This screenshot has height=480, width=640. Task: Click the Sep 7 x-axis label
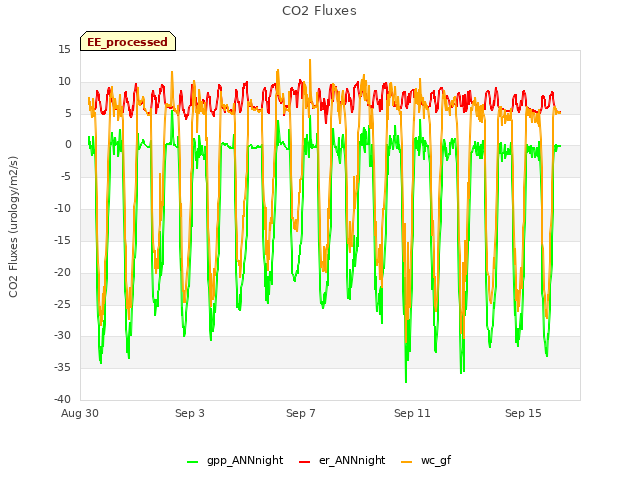click(301, 413)
